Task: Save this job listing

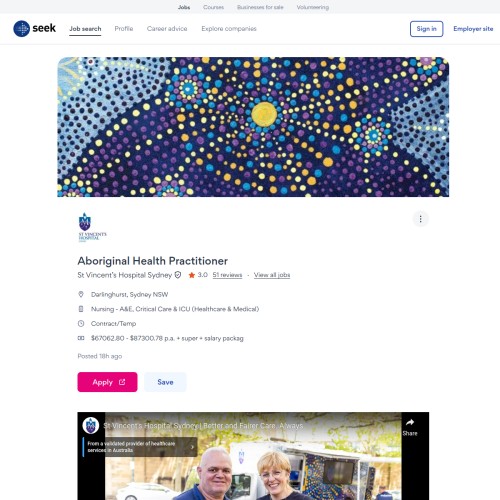Action: tap(165, 382)
